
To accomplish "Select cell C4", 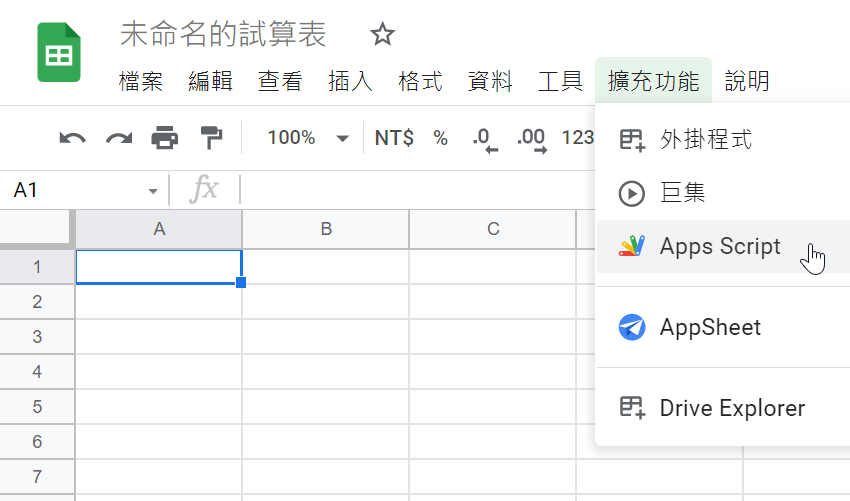I will [493, 371].
